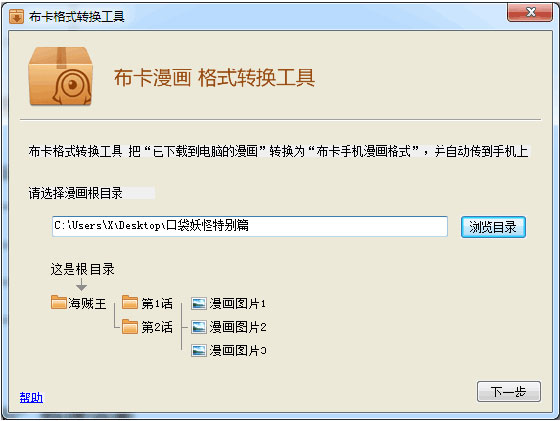
Task: Open the 浏览目录 browse button
Action: (493, 227)
